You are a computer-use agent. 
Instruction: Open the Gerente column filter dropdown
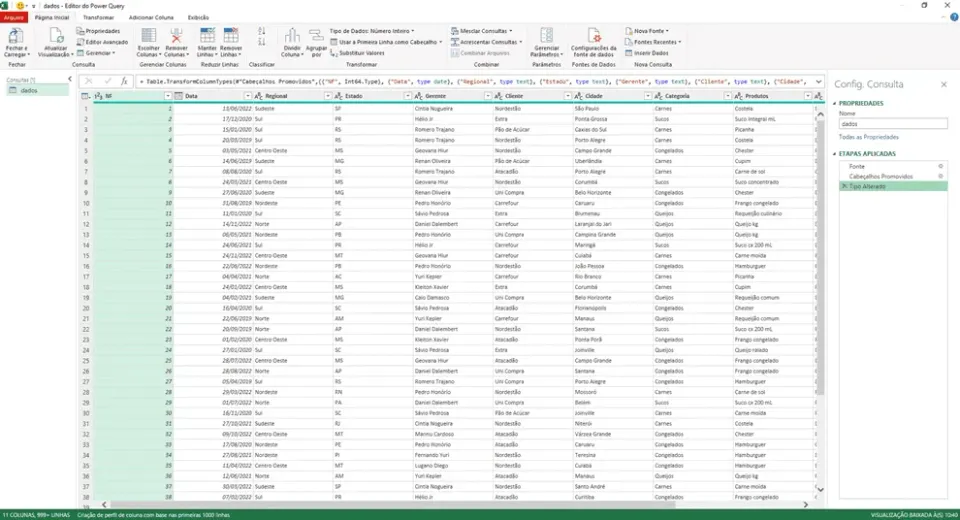click(x=488, y=96)
